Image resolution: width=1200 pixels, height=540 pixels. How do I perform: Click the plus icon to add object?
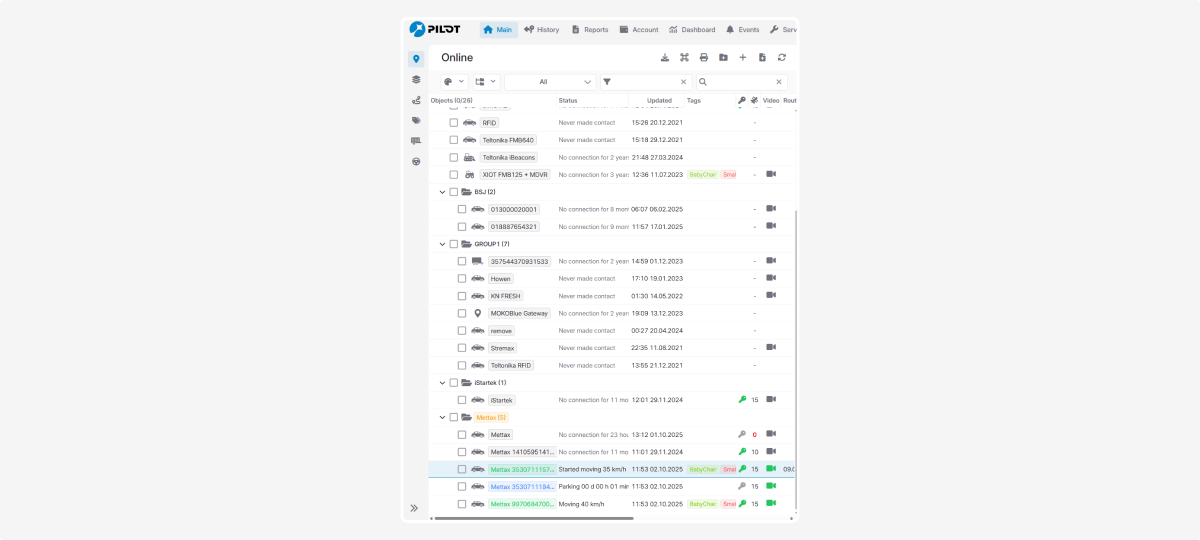pos(743,58)
